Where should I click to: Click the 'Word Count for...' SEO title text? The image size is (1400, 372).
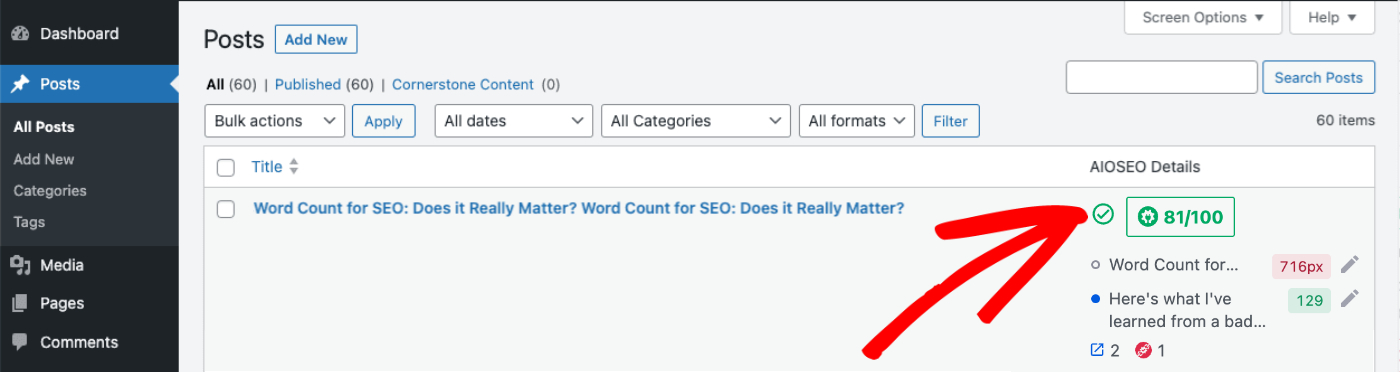coord(1174,266)
